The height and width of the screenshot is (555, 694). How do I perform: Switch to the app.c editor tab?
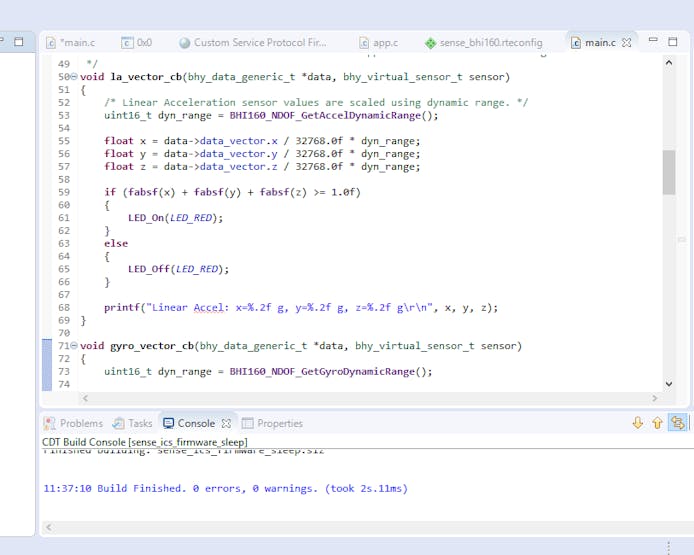[385, 43]
